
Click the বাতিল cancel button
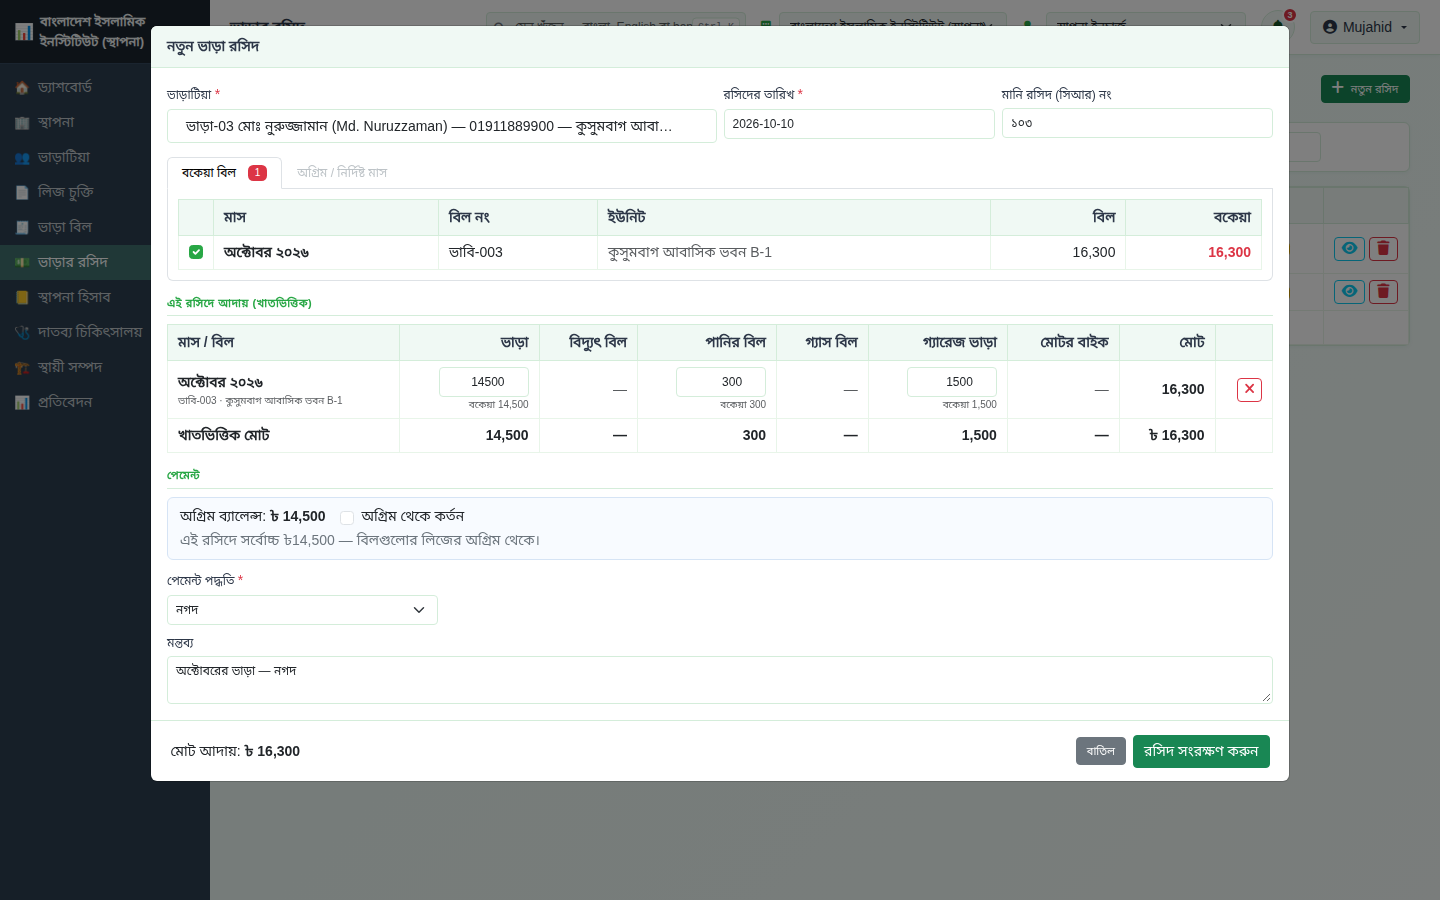(x=1101, y=751)
